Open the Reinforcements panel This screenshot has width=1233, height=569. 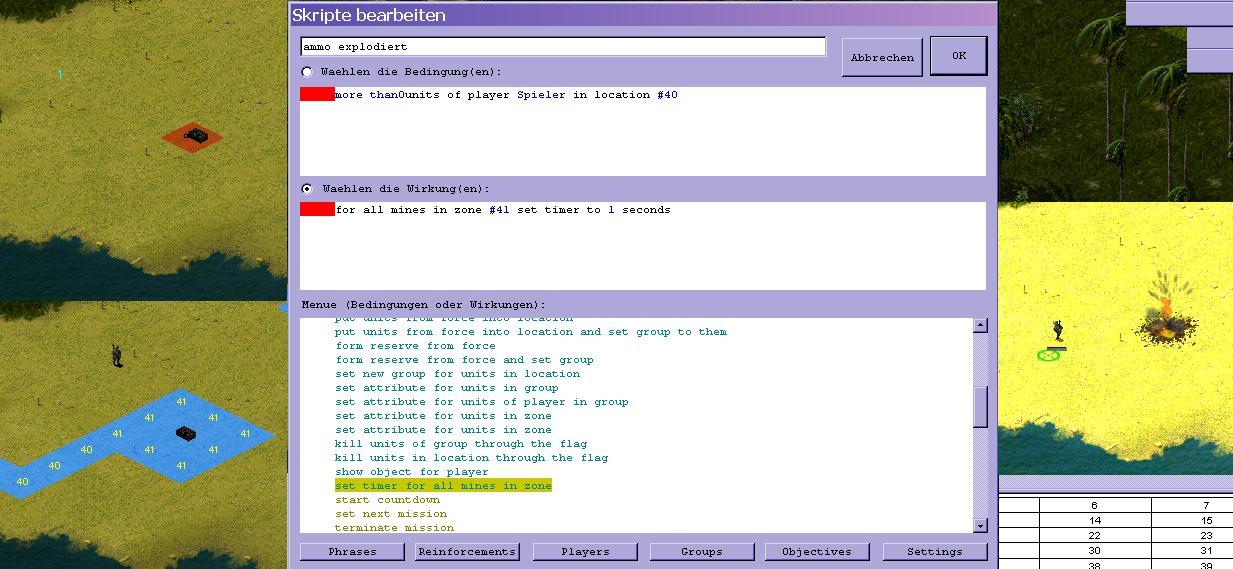pyautogui.click(x=467, y=552)
